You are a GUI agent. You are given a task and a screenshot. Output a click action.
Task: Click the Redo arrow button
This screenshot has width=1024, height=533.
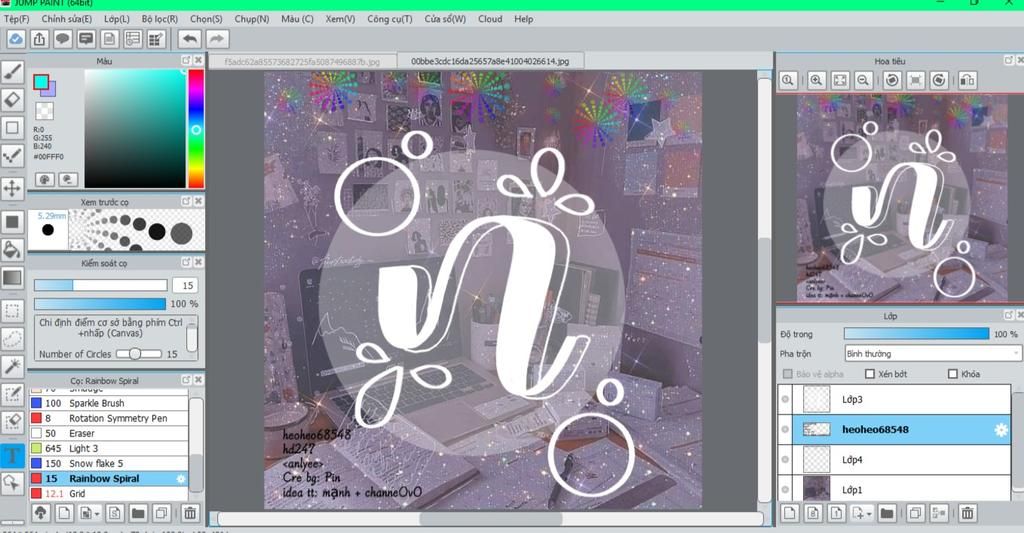[217, 39]
